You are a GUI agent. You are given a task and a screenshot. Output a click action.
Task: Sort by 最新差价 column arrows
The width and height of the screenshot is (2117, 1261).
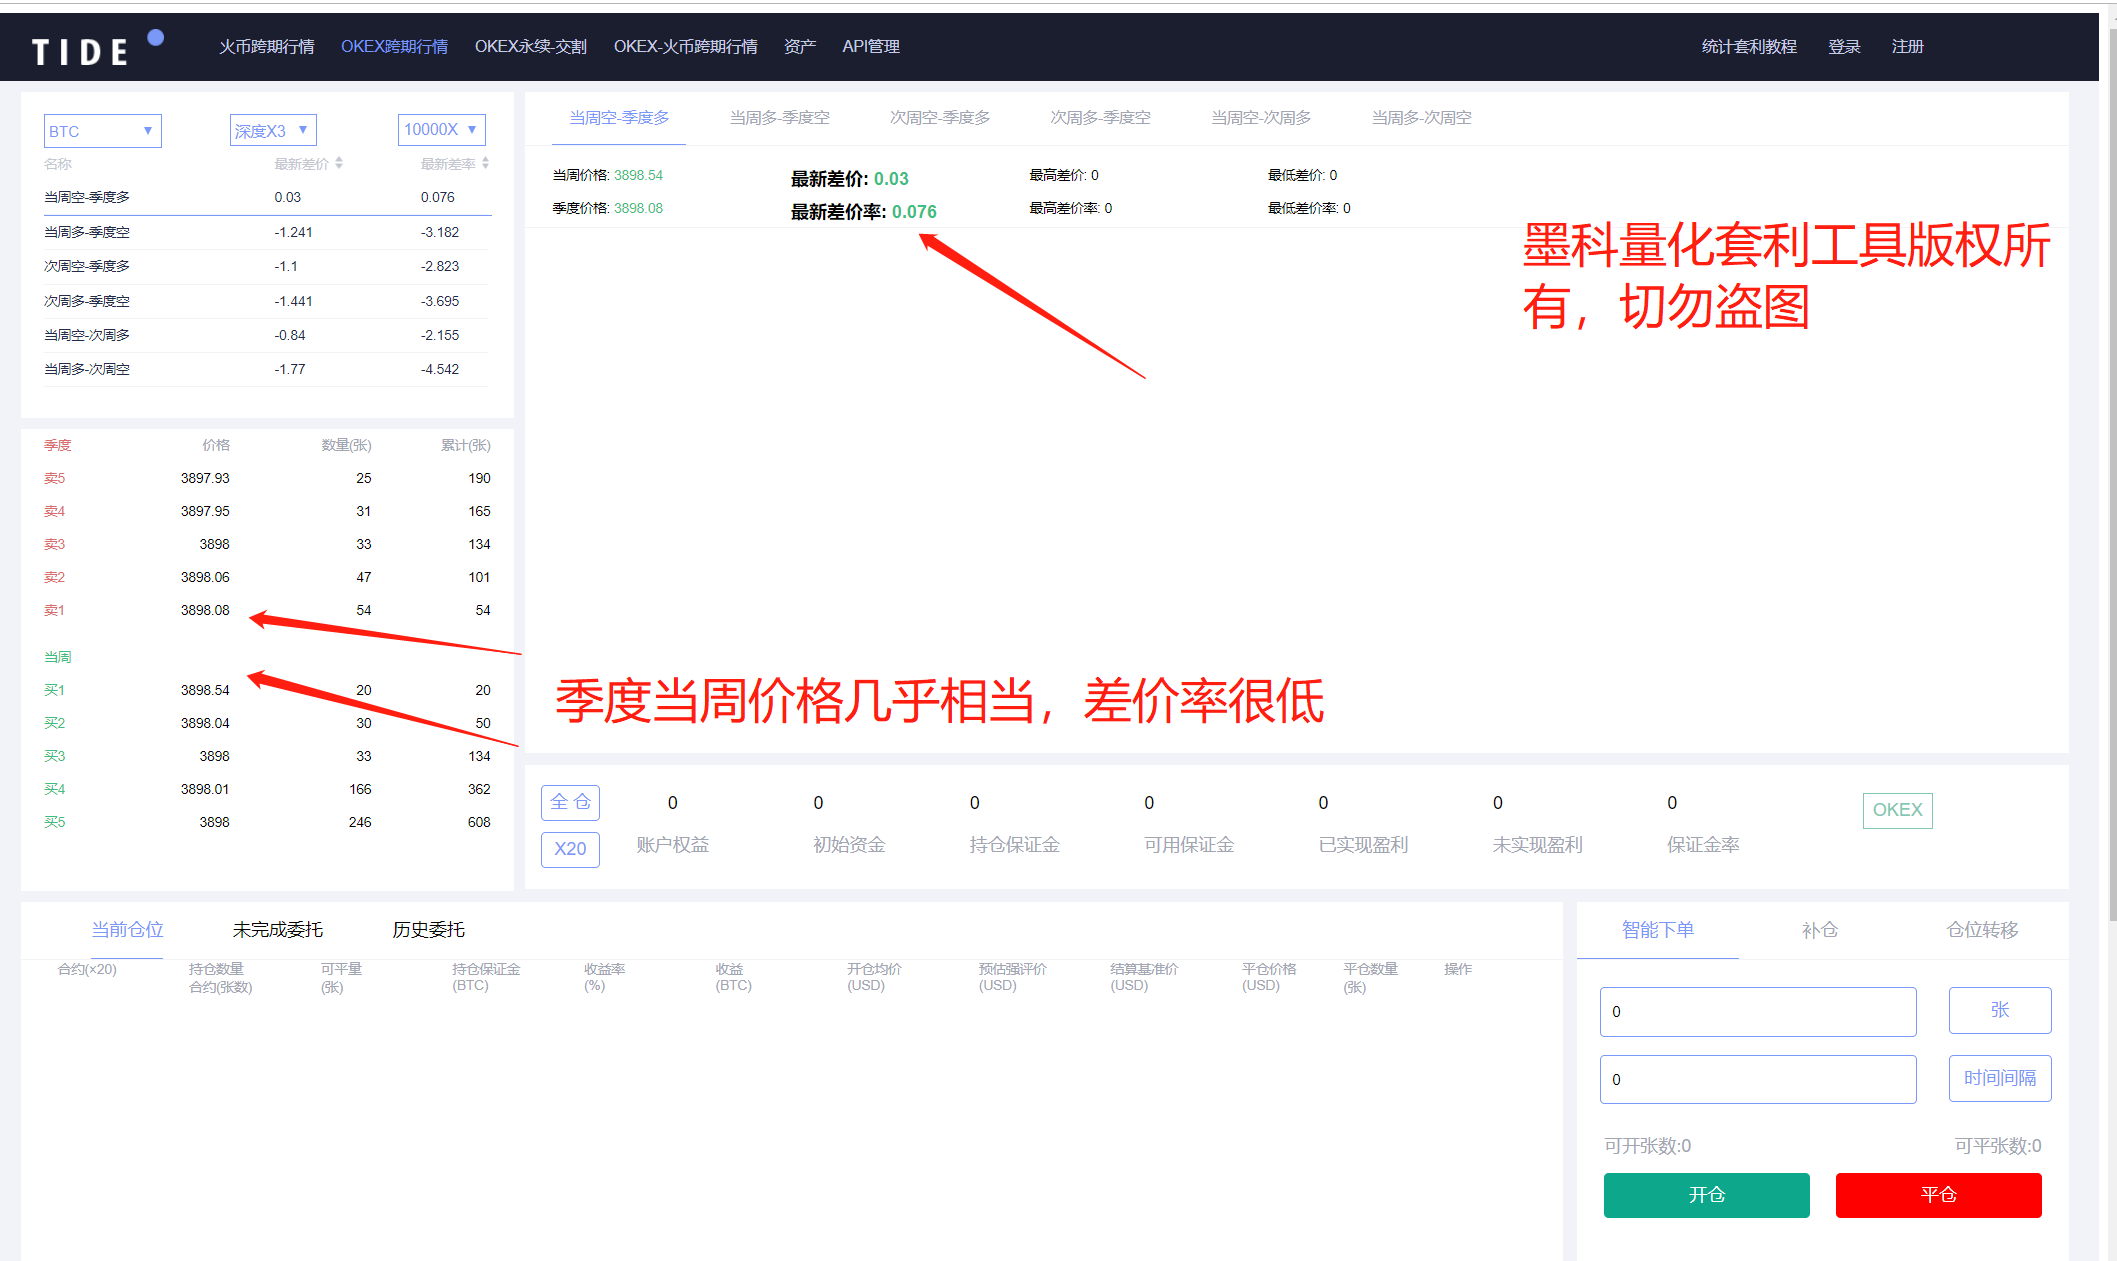point(339,163)
